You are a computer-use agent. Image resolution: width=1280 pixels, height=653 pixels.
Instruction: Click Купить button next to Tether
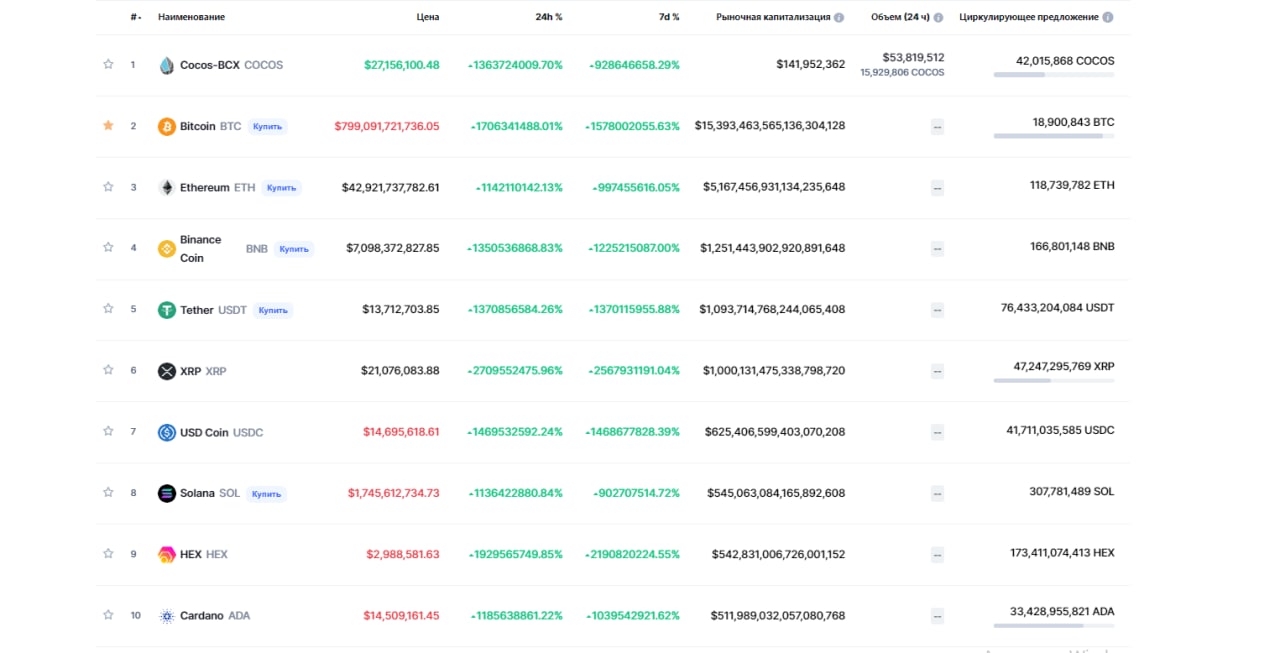[273, 310]
